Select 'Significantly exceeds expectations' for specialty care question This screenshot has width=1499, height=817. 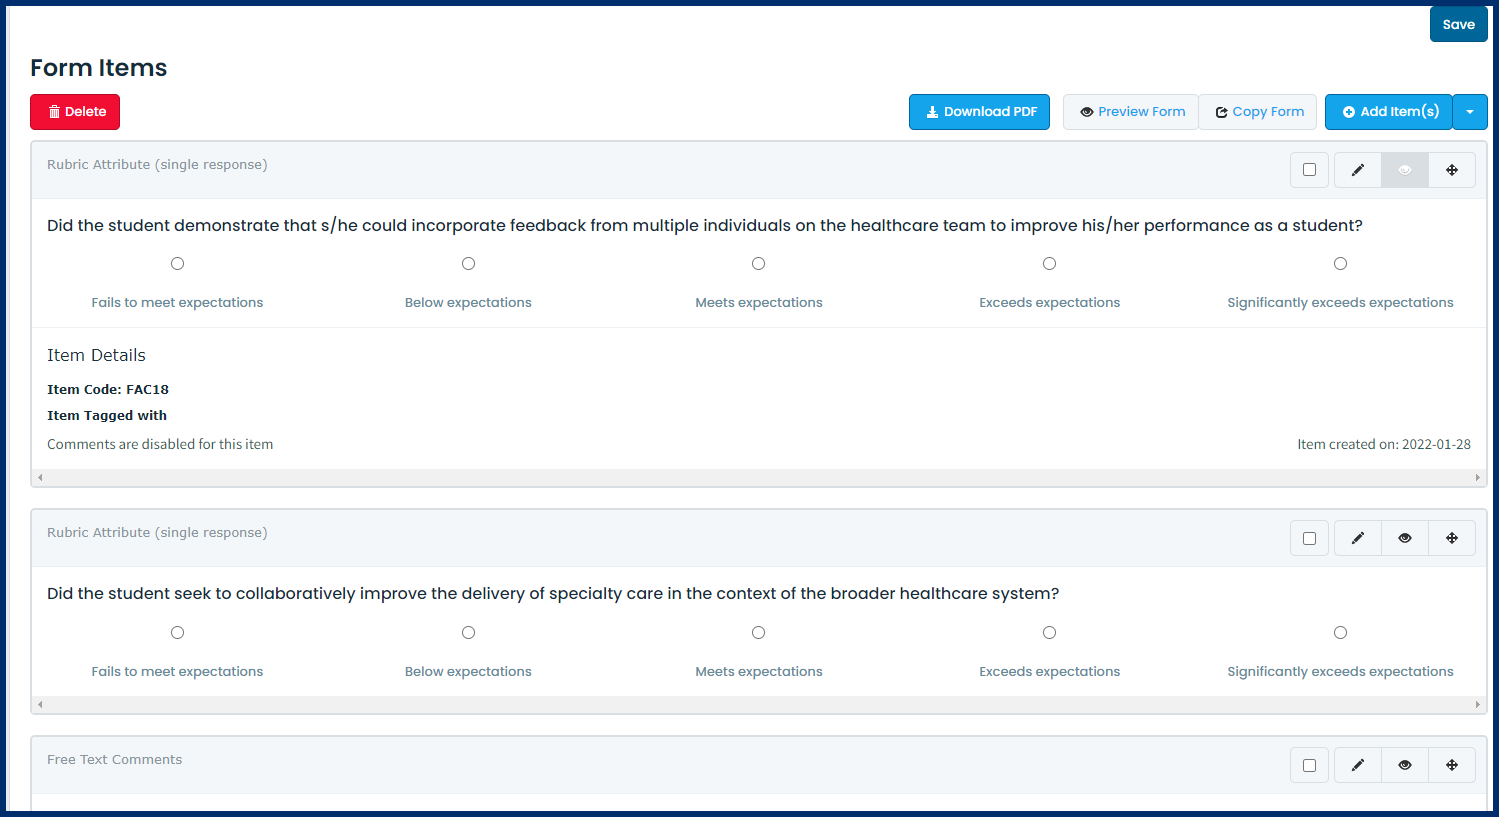tap(1340, 632)
